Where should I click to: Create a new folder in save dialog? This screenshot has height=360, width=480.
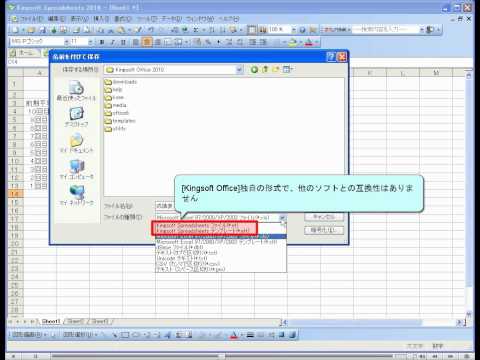[x=276, y=69]
